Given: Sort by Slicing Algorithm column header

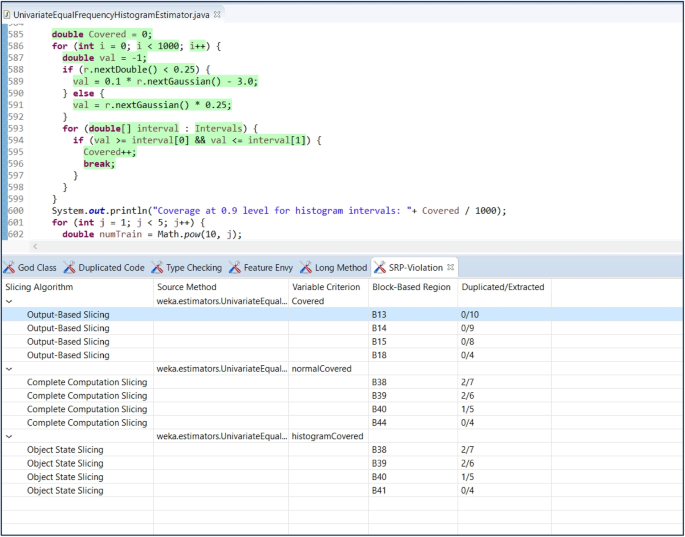Looking at the screenshot, I should tap(40, 287).
